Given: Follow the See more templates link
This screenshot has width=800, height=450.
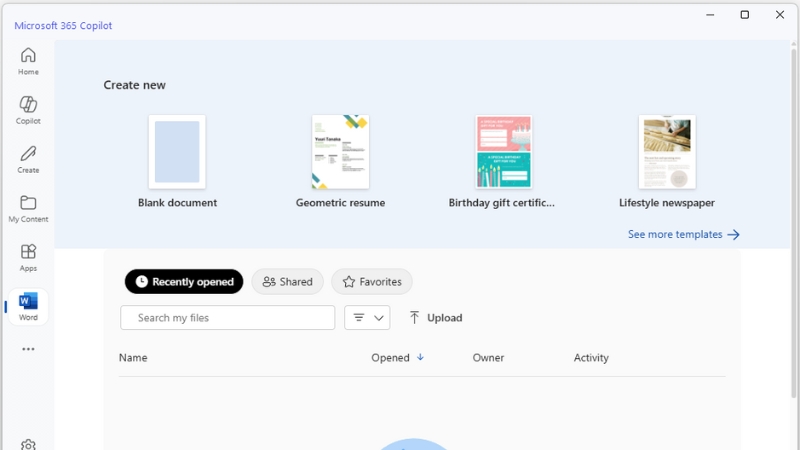Looking at the screenshot, I should [x=684, y=234].
